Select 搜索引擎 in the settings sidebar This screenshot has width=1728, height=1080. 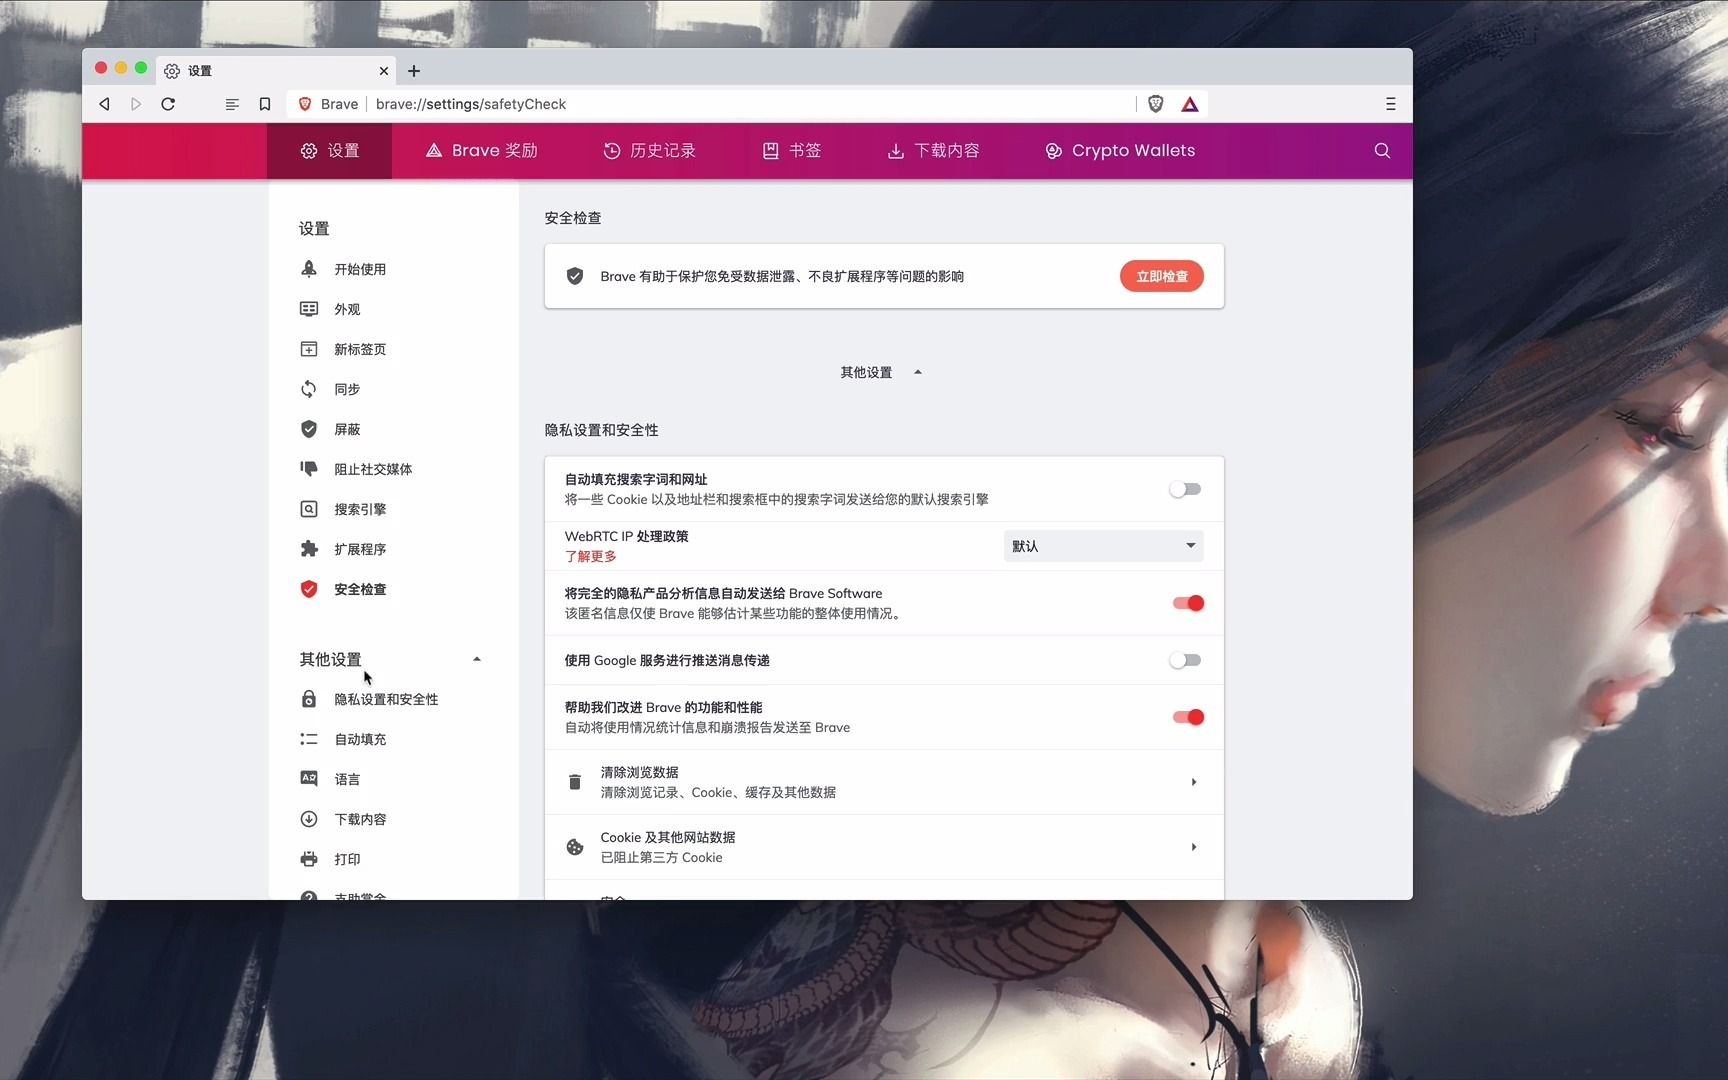360,509
